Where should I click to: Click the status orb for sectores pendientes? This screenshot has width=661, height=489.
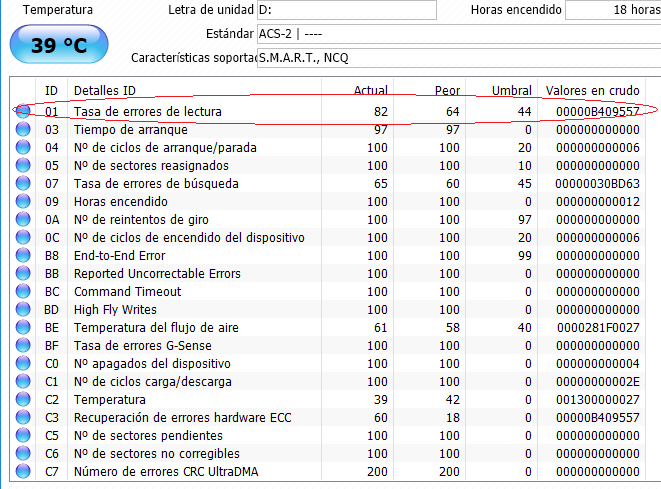tap(23, 435)
